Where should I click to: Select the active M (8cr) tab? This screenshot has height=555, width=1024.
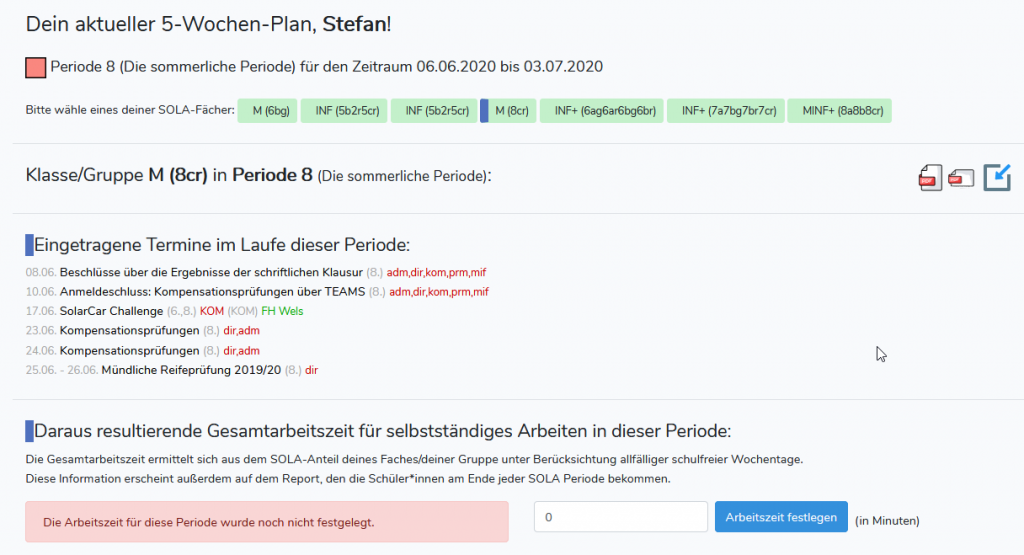click(x=509, y=111)
